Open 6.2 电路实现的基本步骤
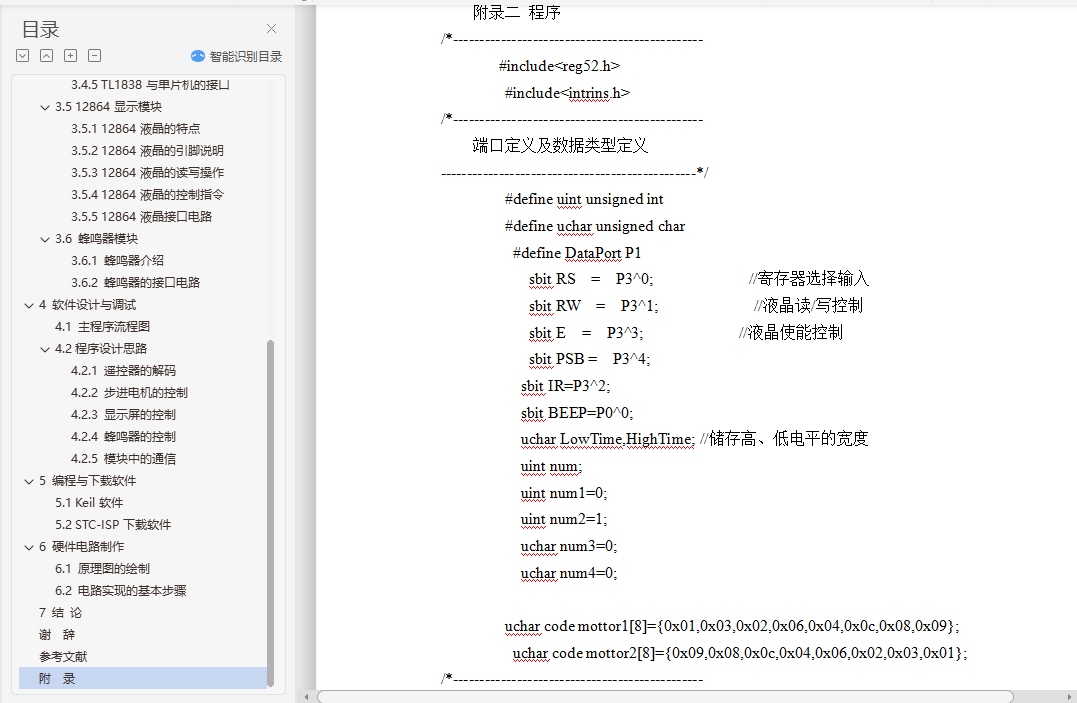The image size is (1077, 703). click(x=121, y=590)
